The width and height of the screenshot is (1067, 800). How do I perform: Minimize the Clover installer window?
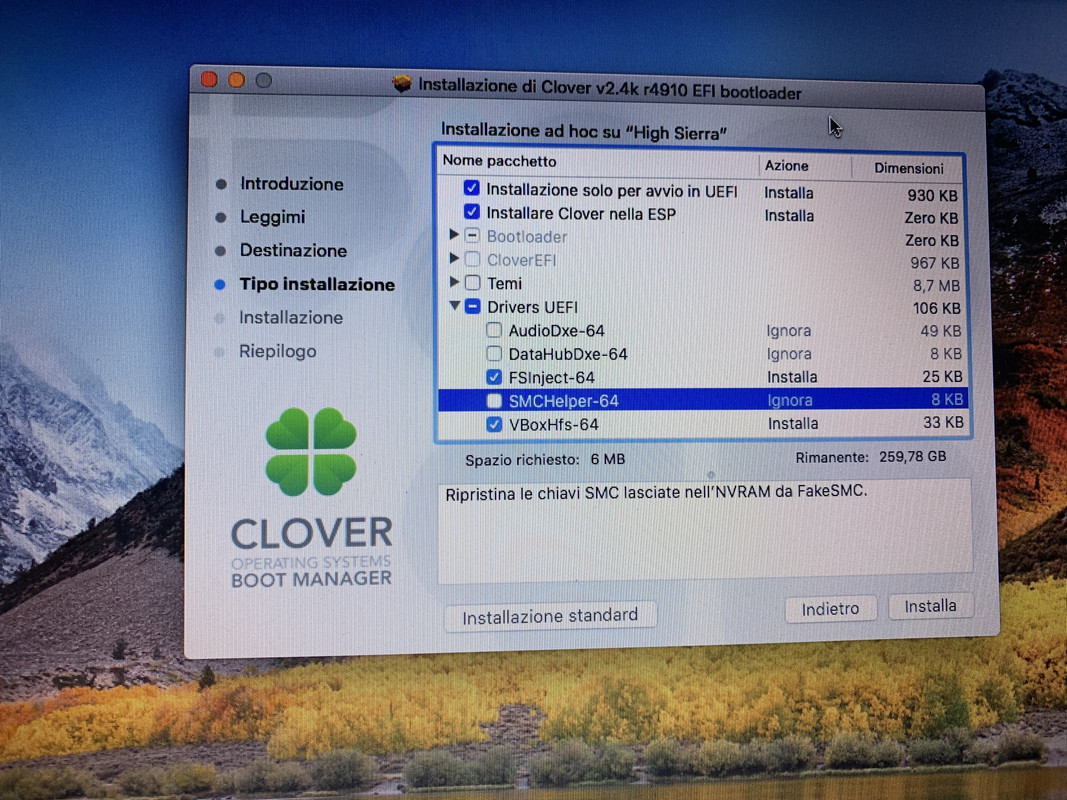click(236, 80)
